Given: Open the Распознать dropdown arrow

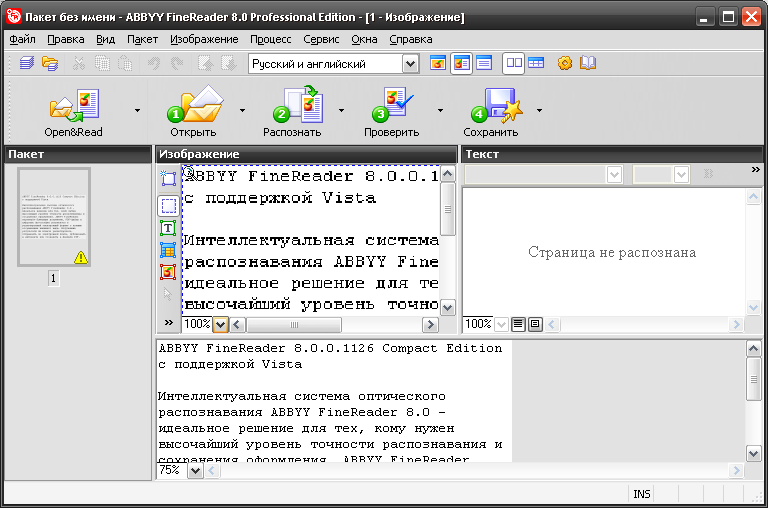Looking at the screenshot, I should pyautogui.click(x=341, y=111).
